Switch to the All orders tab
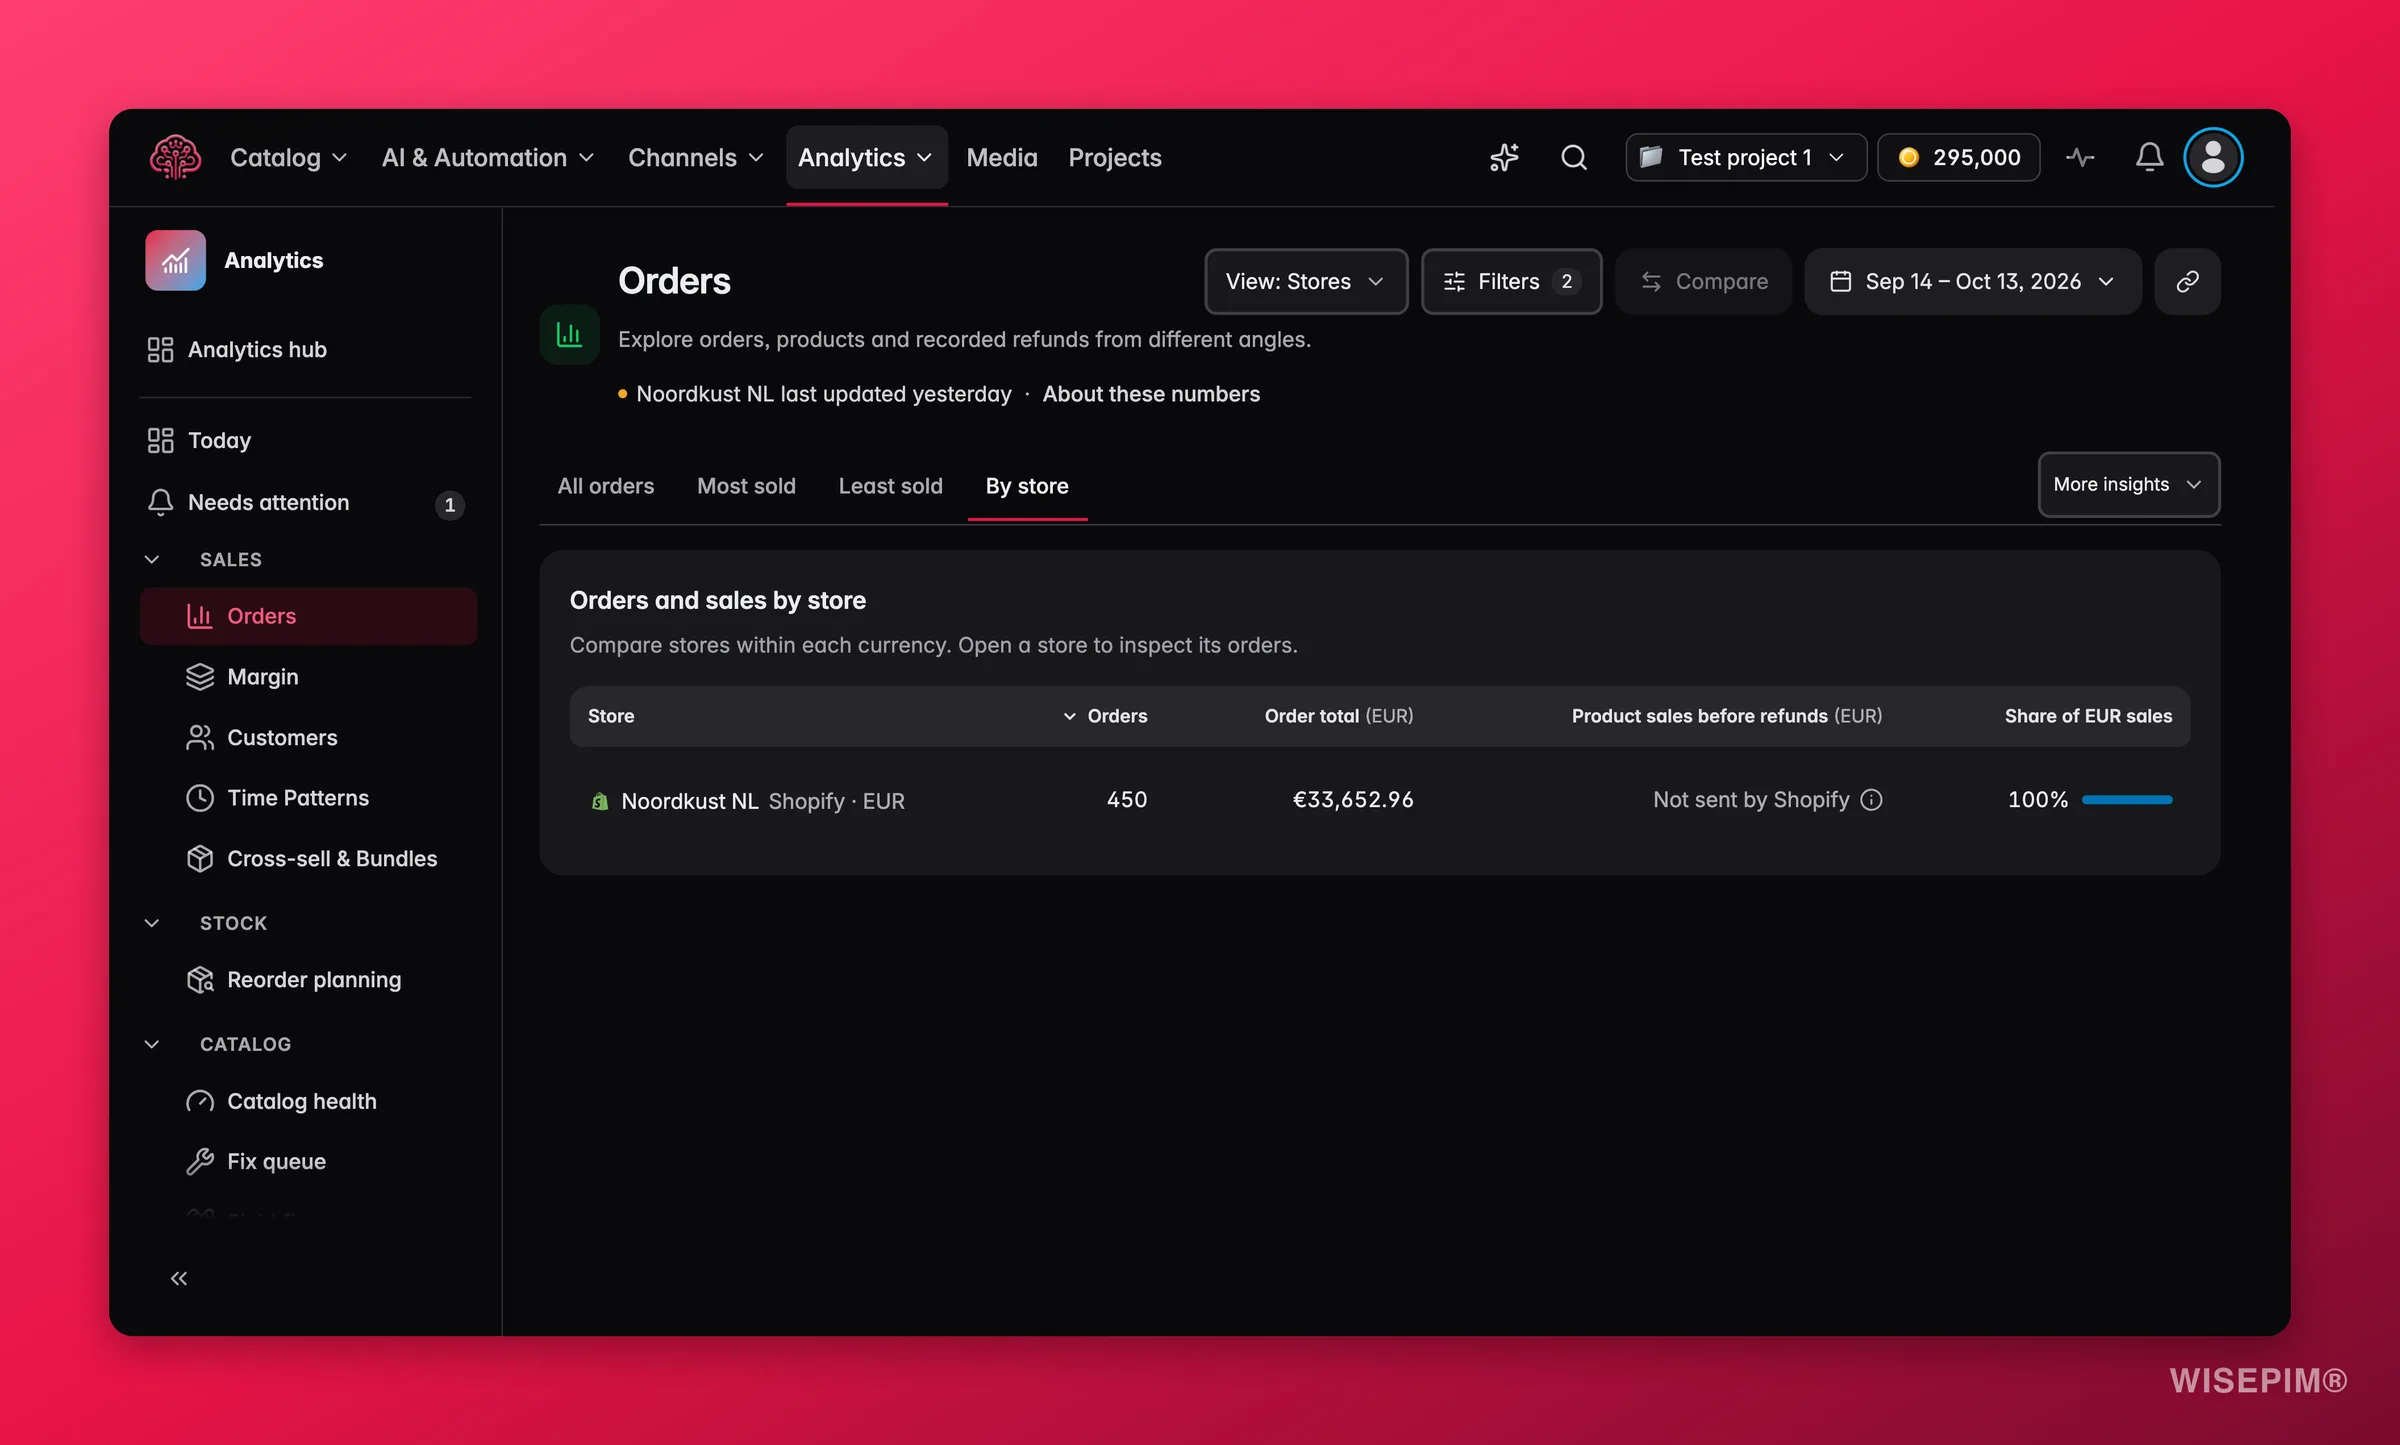The width and height of the screenshot is (2400, 1445). pyautogui.click(x=606, y=486)
